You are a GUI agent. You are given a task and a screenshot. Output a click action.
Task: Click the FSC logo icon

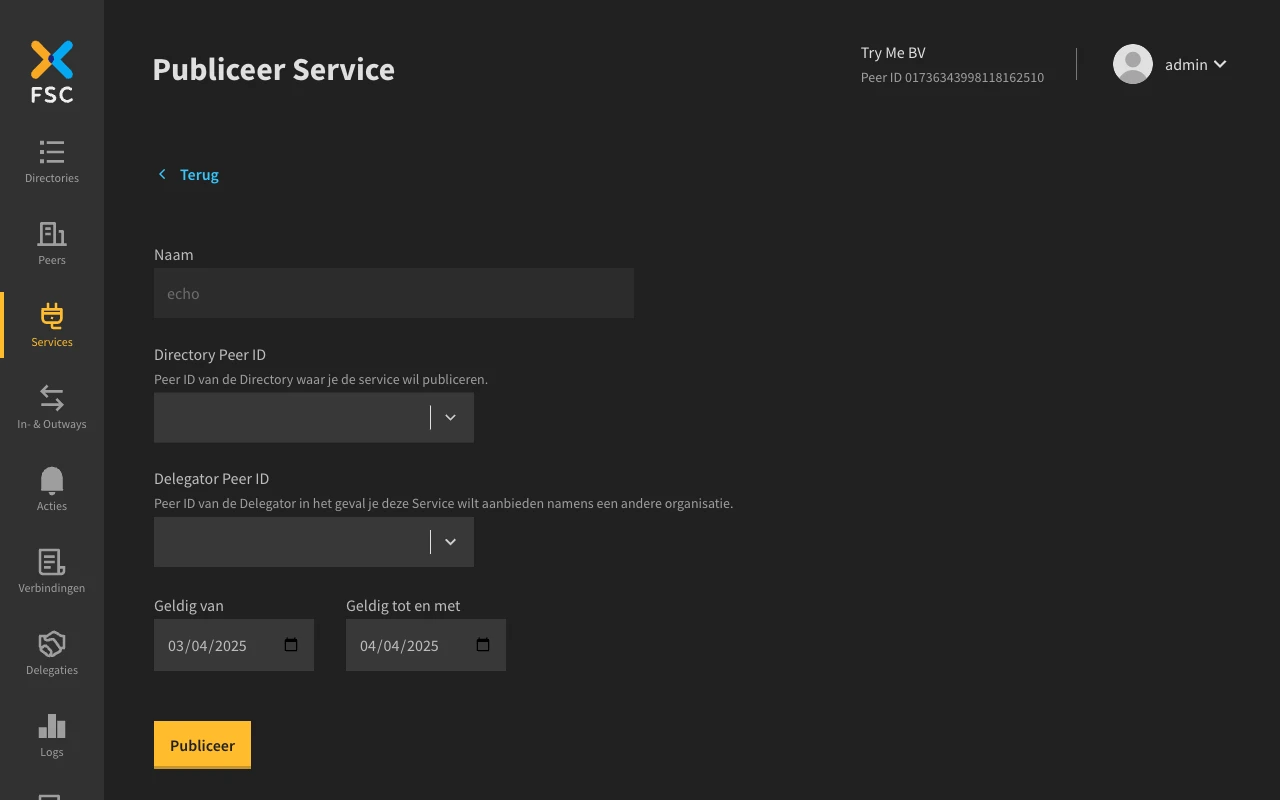coord(52,72)
